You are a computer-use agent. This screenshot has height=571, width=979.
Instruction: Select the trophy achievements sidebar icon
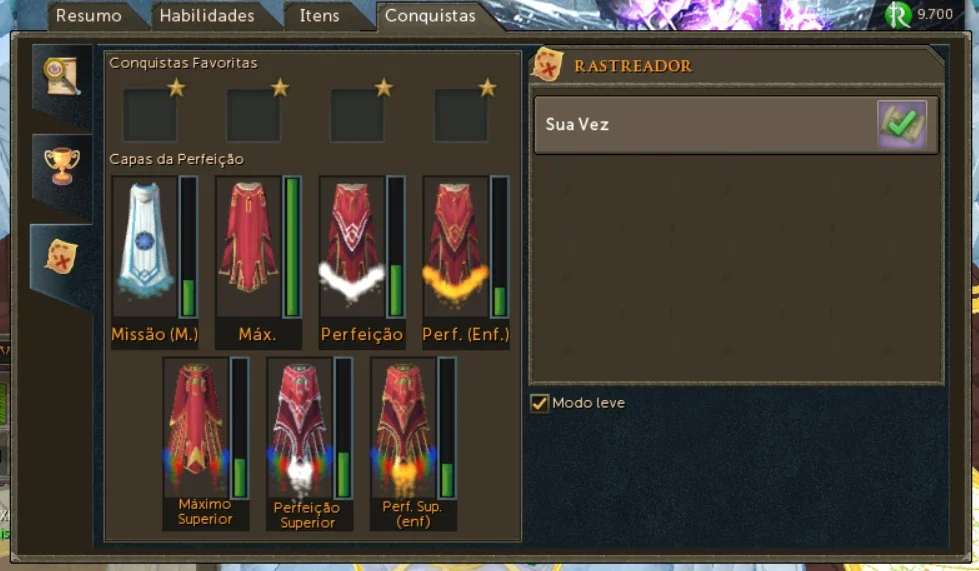click(62, 166)
